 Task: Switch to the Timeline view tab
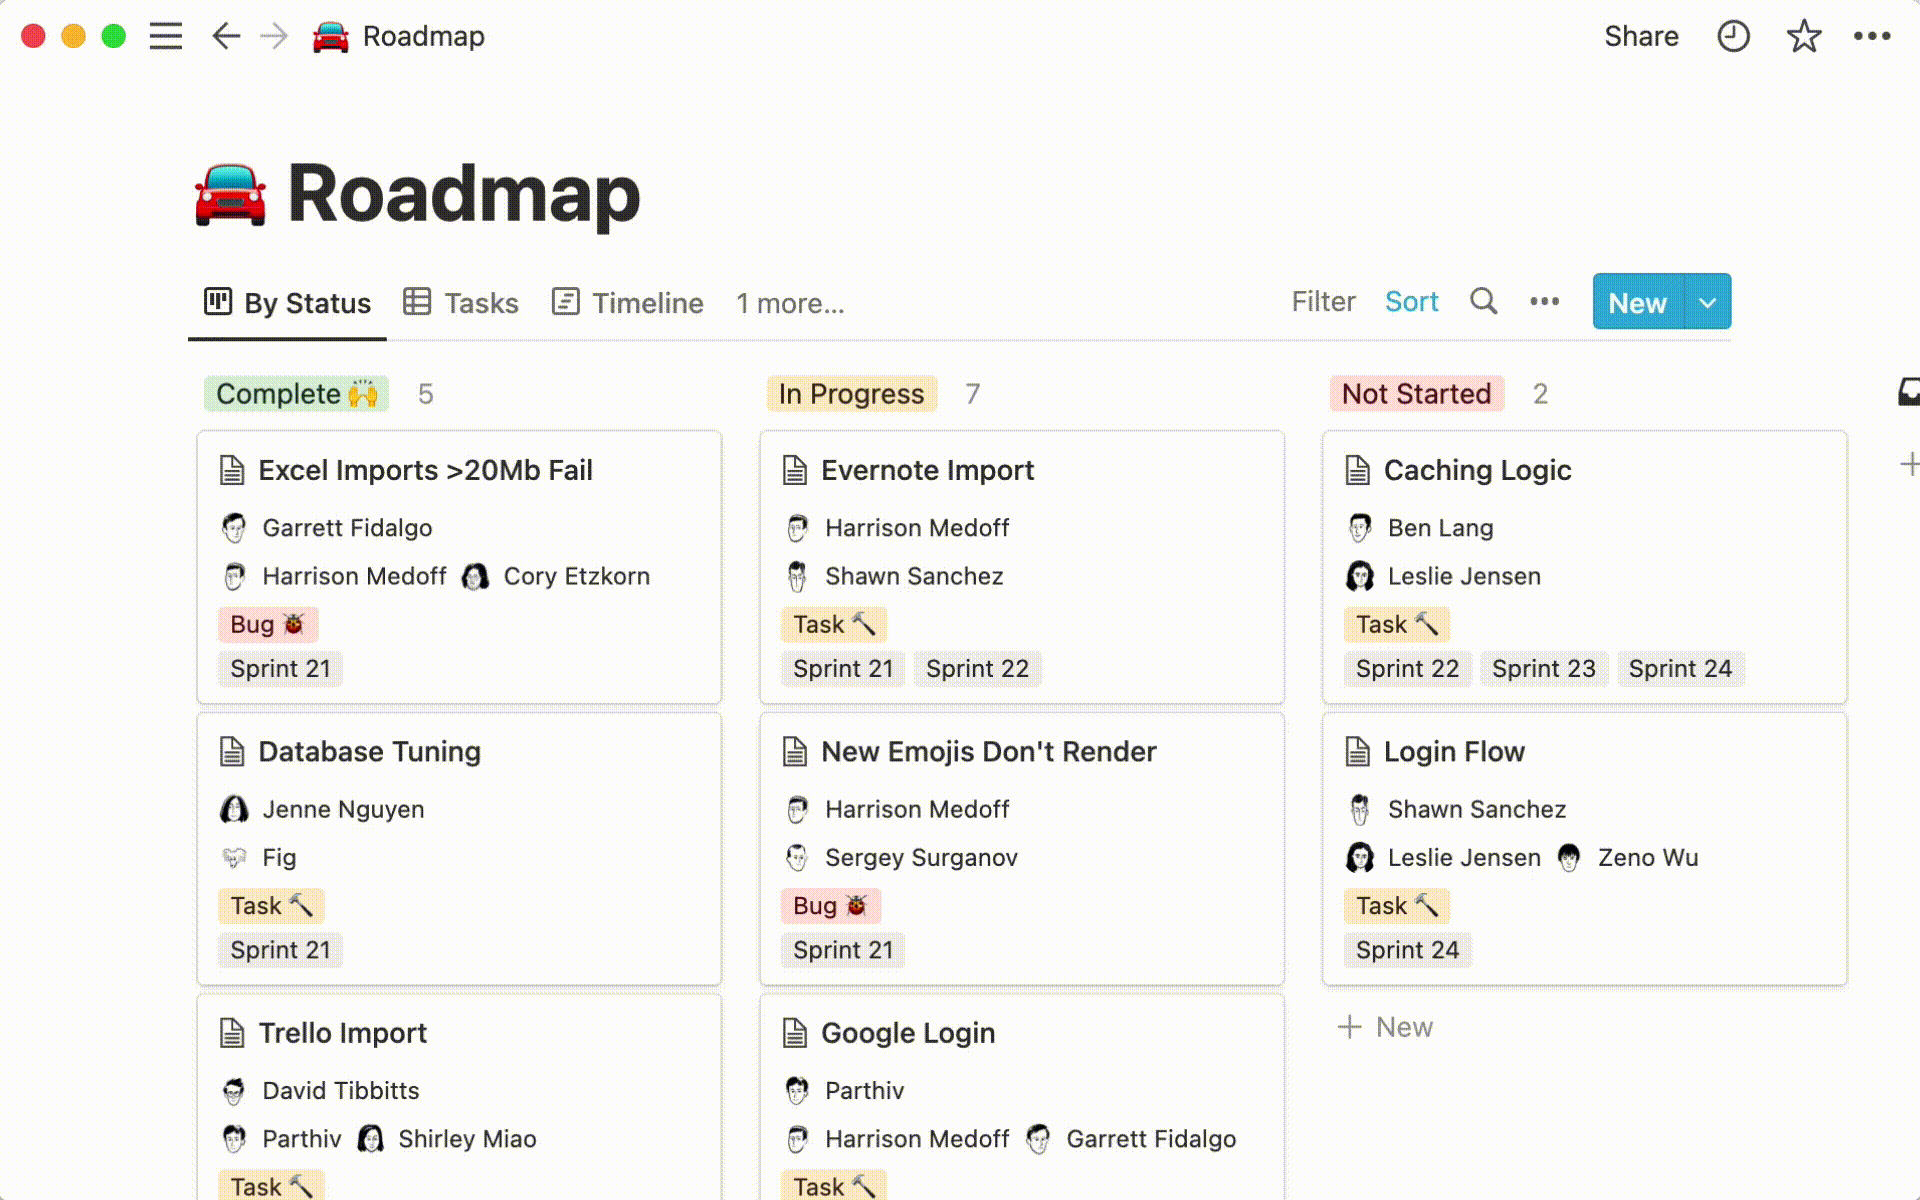coord(628,303)
